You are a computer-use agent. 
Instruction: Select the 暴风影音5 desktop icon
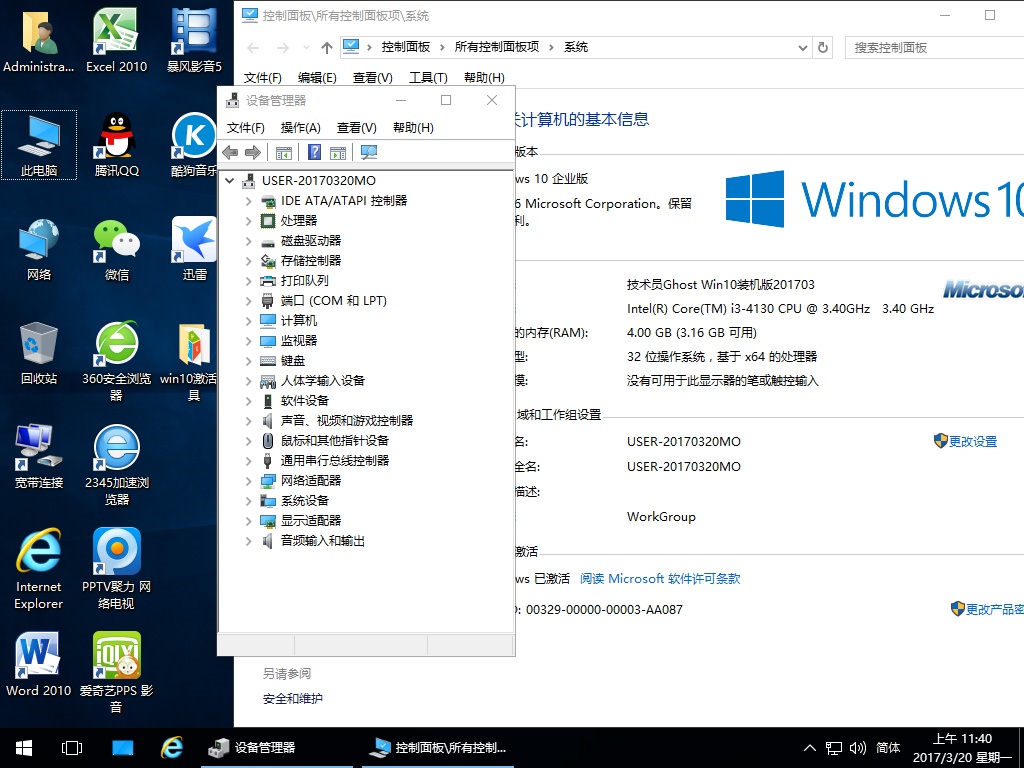(194, 39)
